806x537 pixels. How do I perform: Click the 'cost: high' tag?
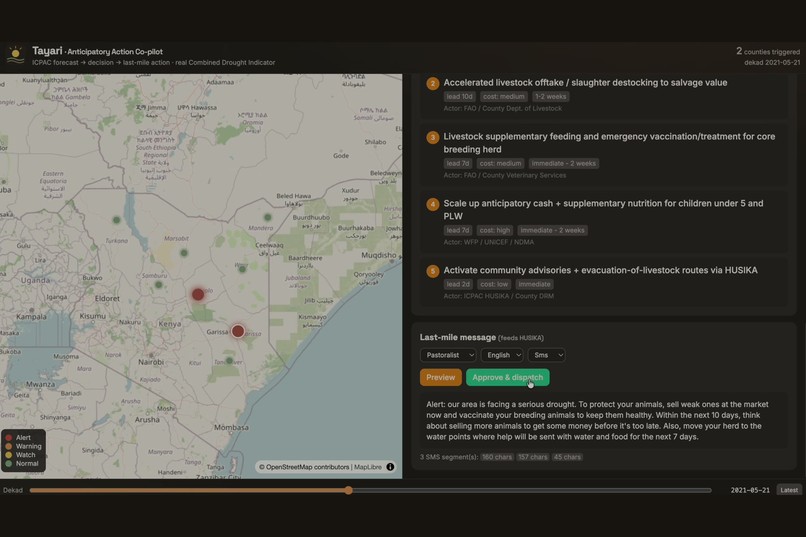pyautogui.click(x=494, y=230)
